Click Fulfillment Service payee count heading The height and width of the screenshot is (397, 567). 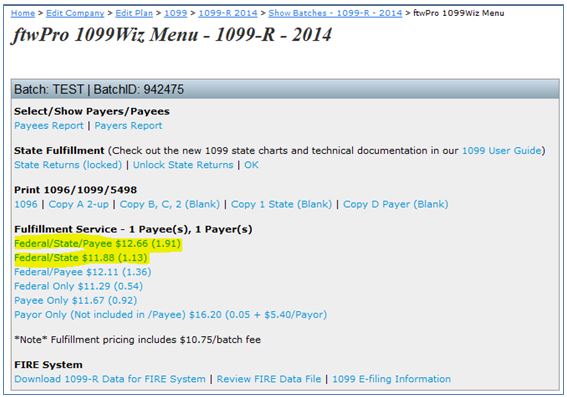pos(133,229)
